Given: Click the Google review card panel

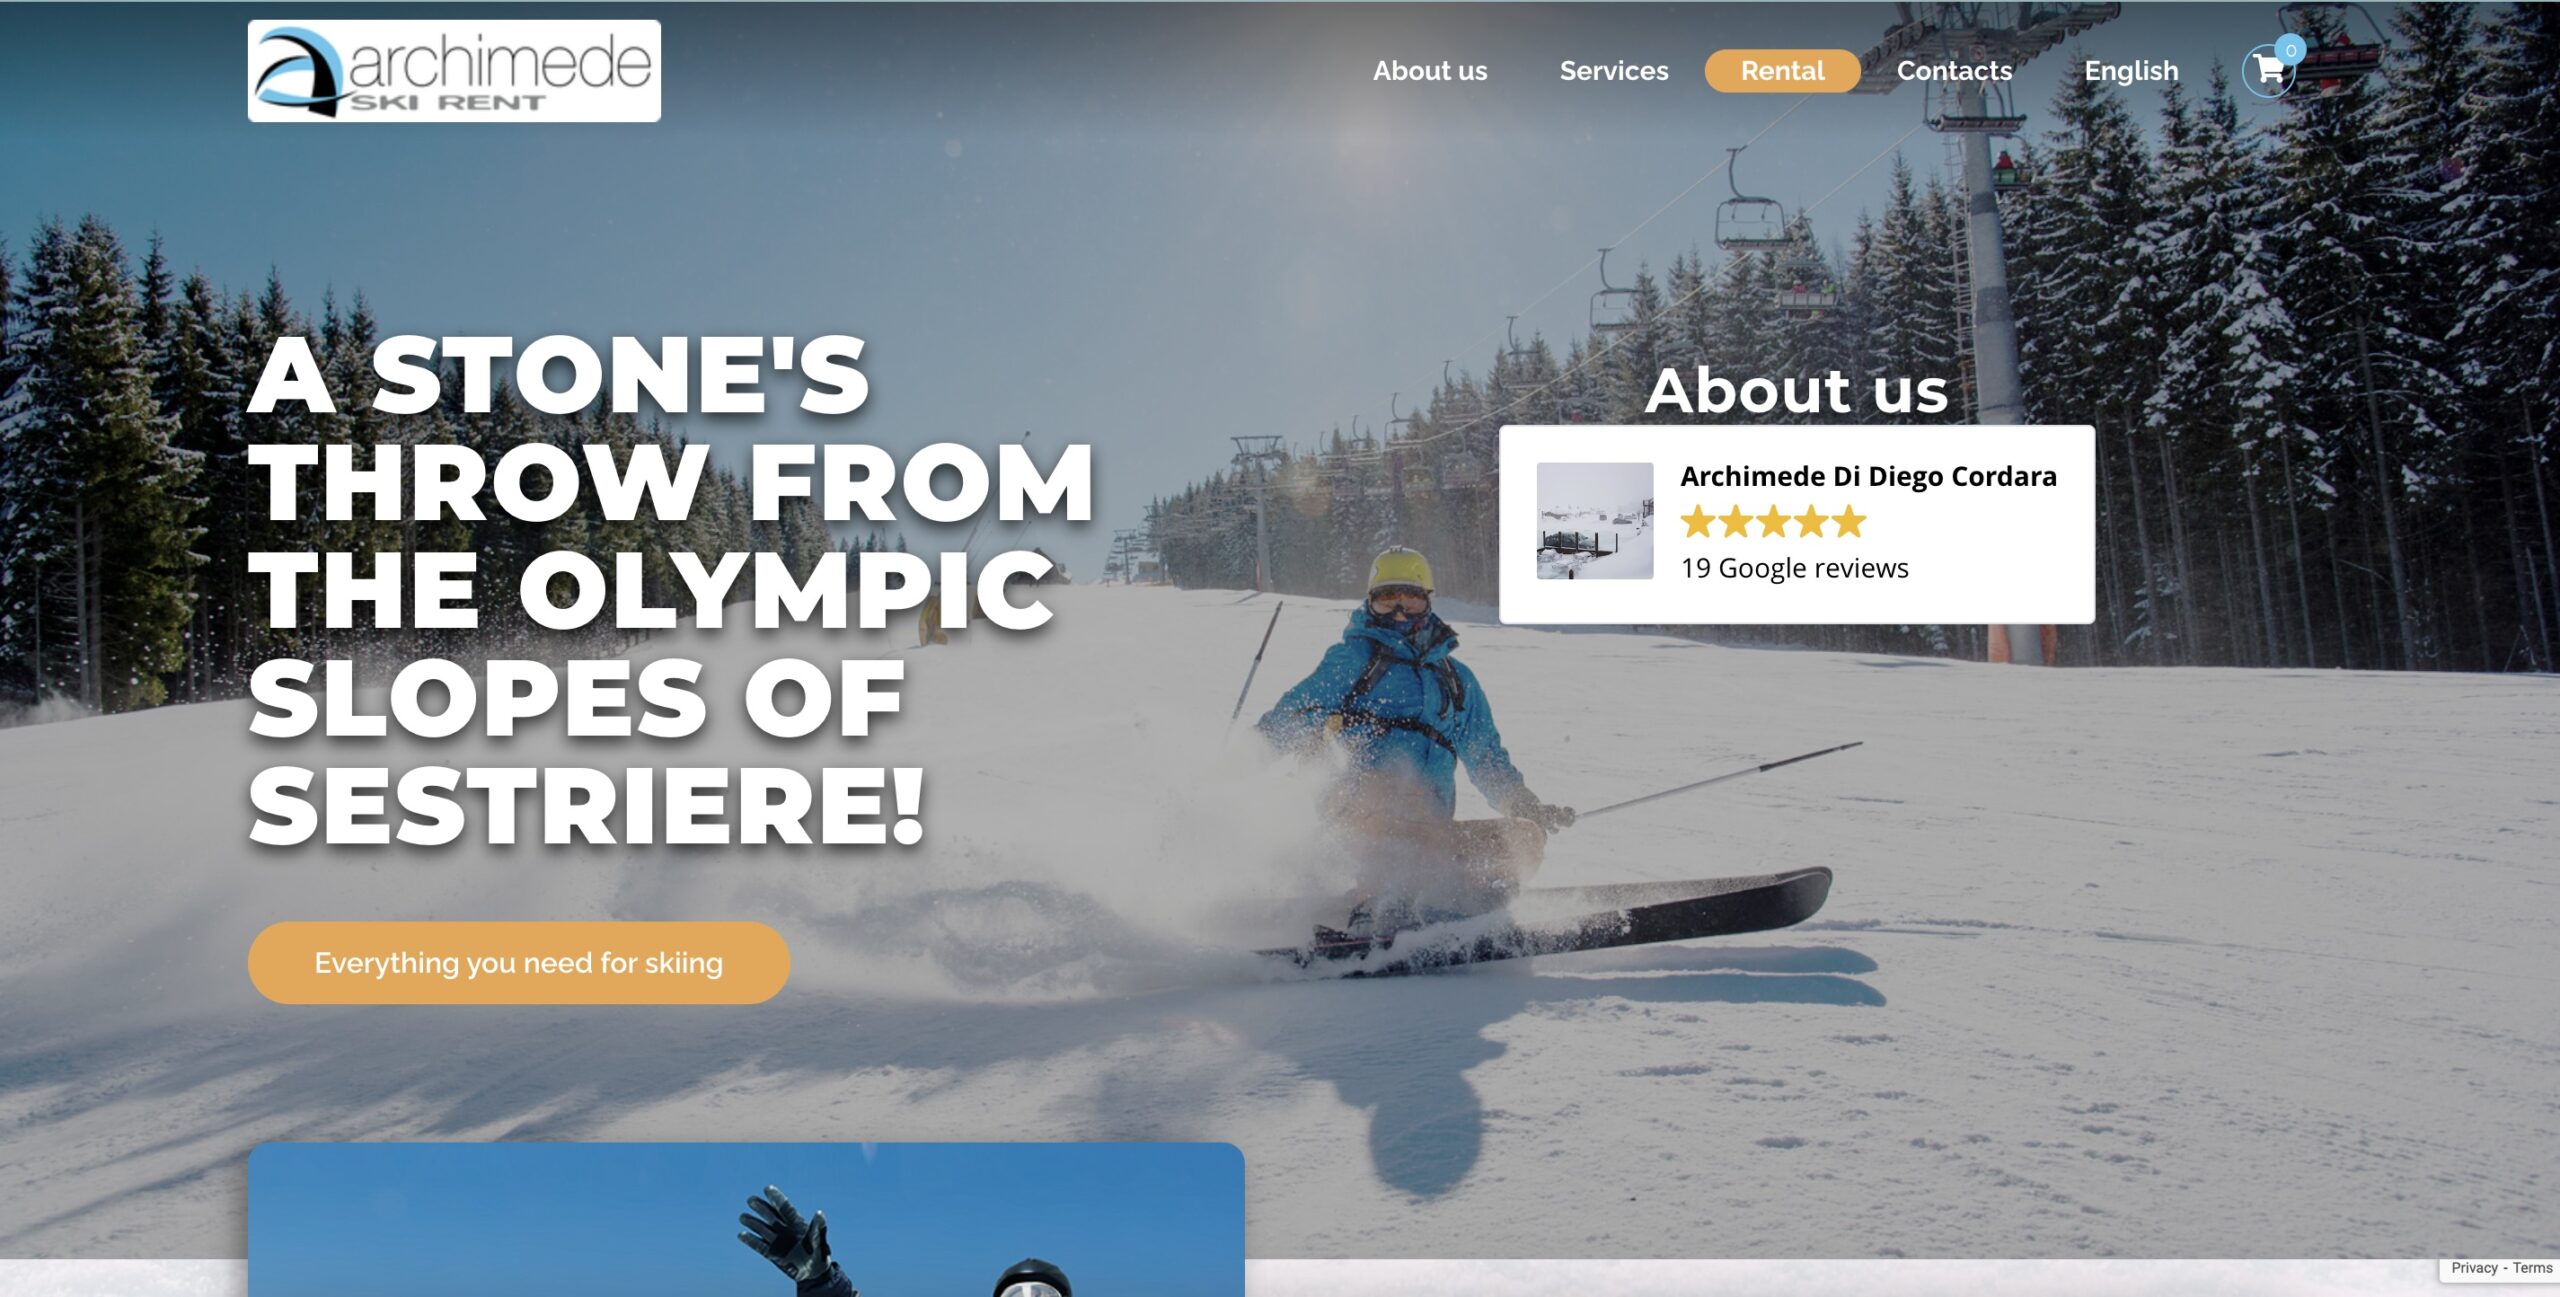Looking at the screenshot, I should (1797, 524).
